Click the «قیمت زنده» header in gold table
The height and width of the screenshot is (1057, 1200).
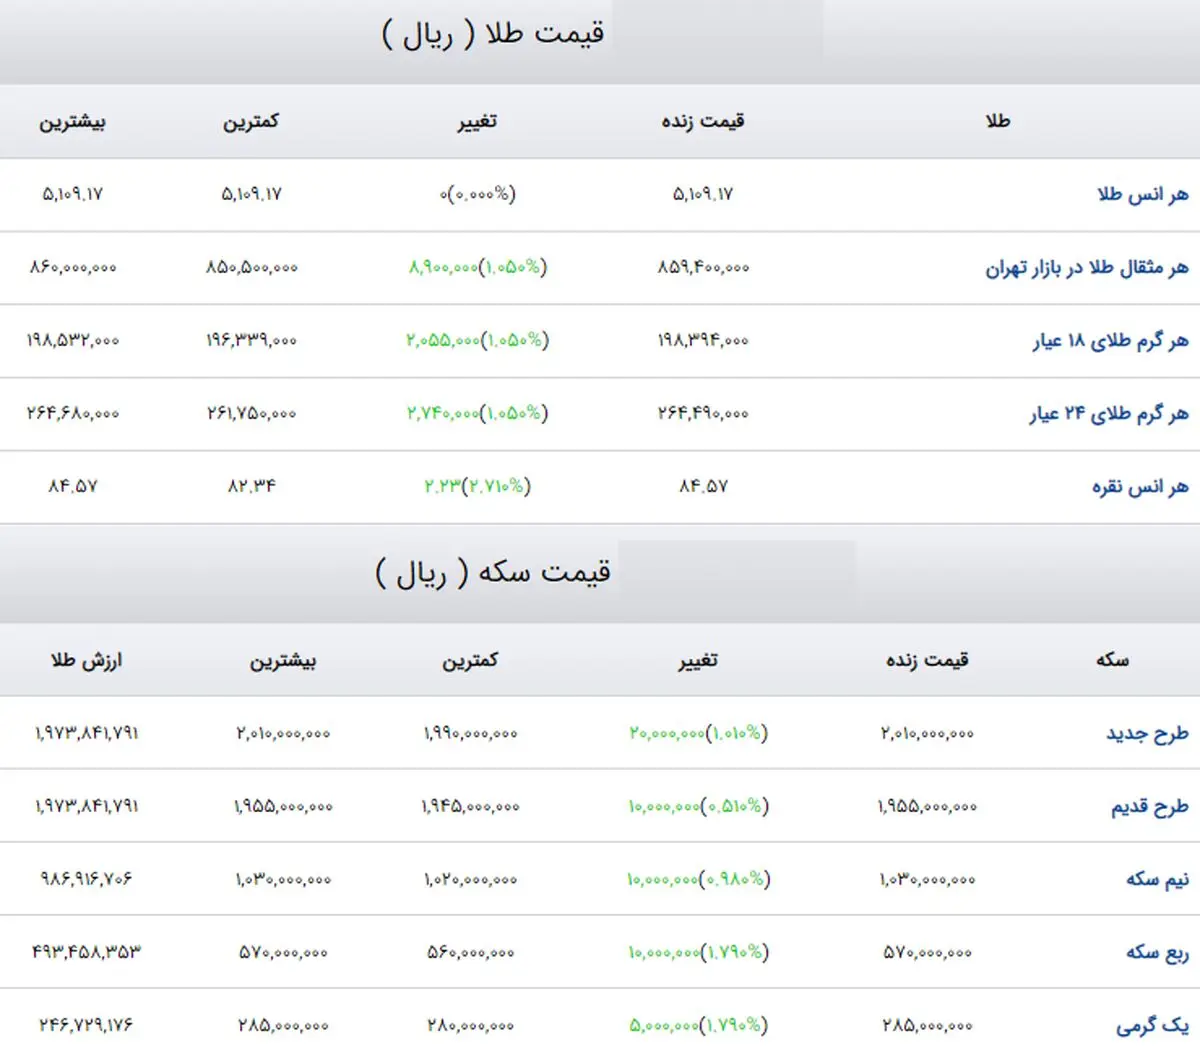tap(703, 121)
